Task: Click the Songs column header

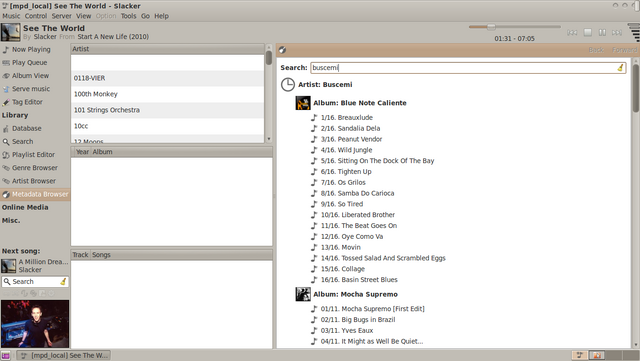Action: click(181, 255)
